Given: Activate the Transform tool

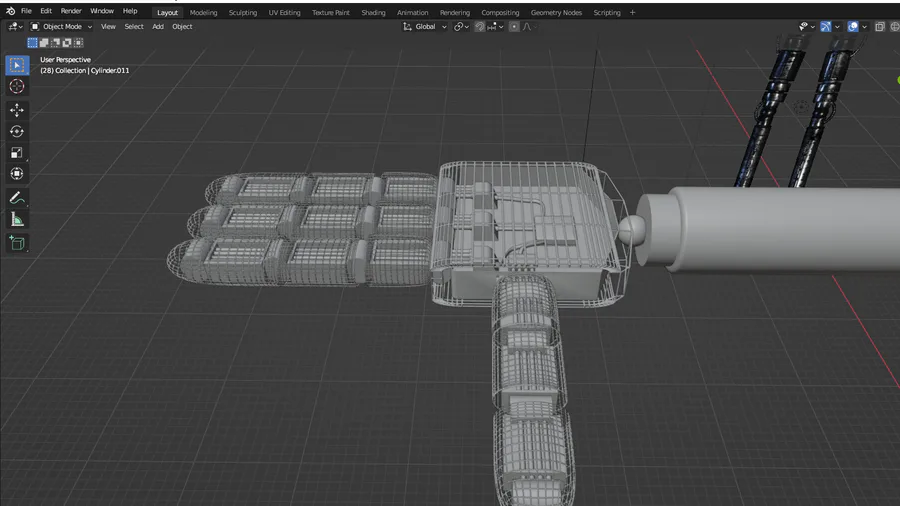Looking at the screenshot, I should point(17,174).
